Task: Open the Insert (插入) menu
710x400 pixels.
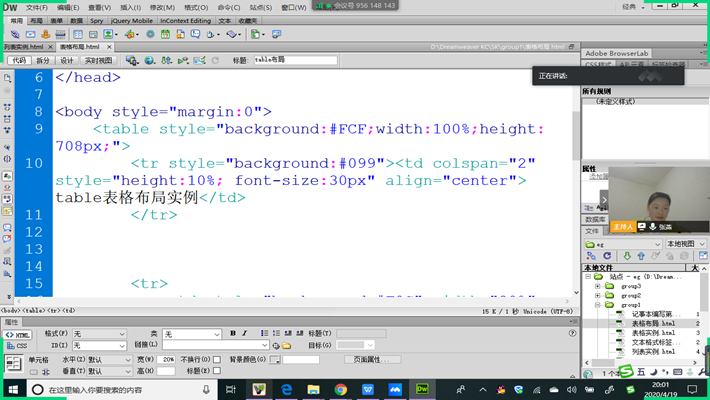Action: [x=130, y=7]
